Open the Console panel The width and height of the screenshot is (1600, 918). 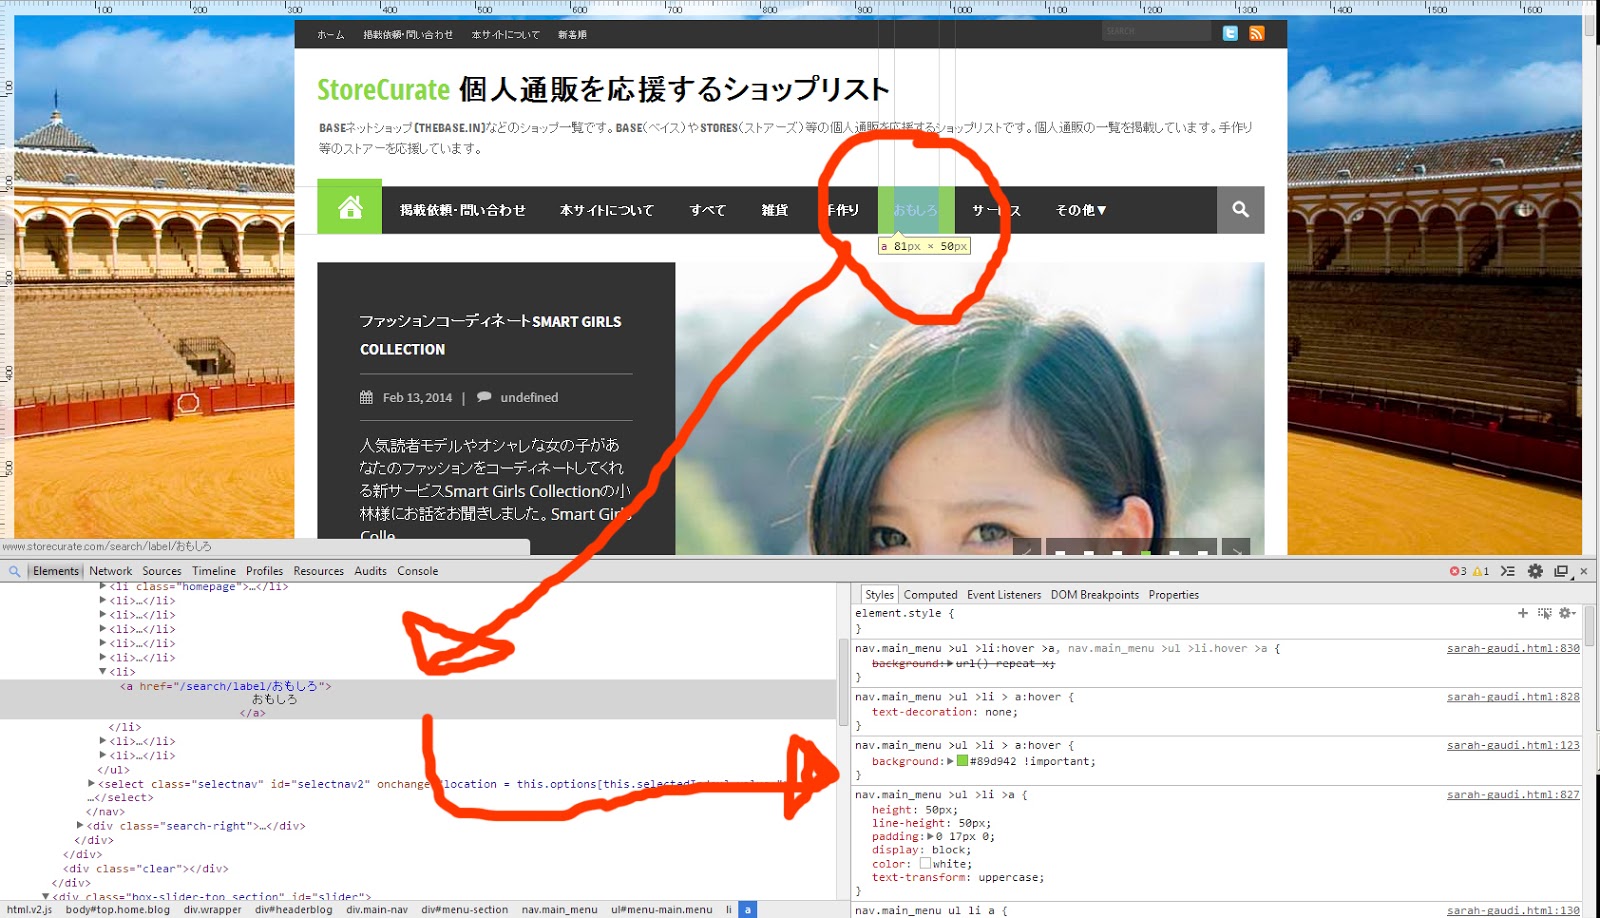418,571
